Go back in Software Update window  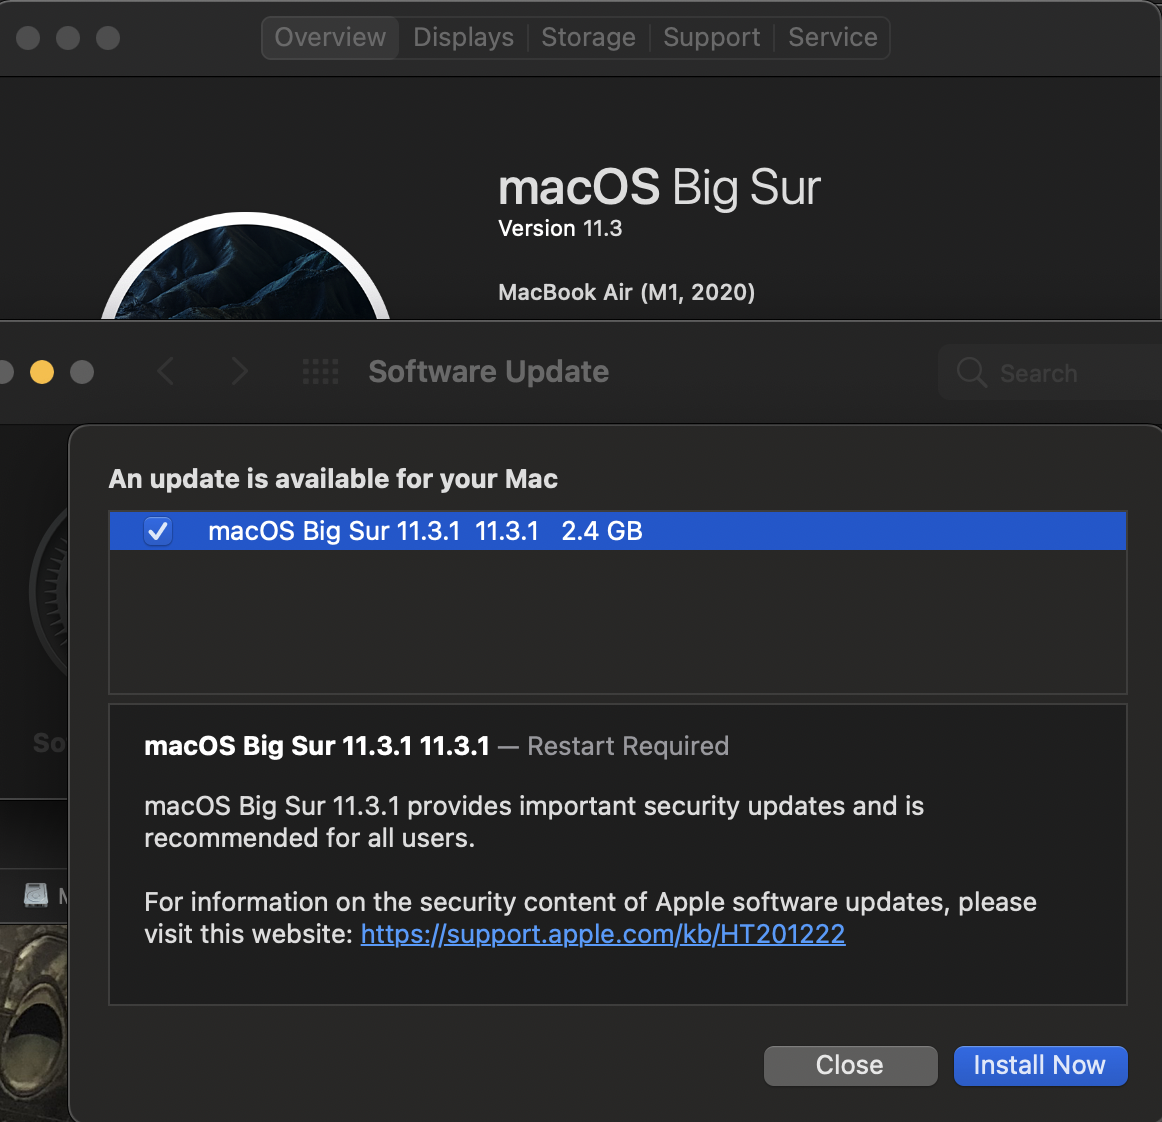(166, 371)
